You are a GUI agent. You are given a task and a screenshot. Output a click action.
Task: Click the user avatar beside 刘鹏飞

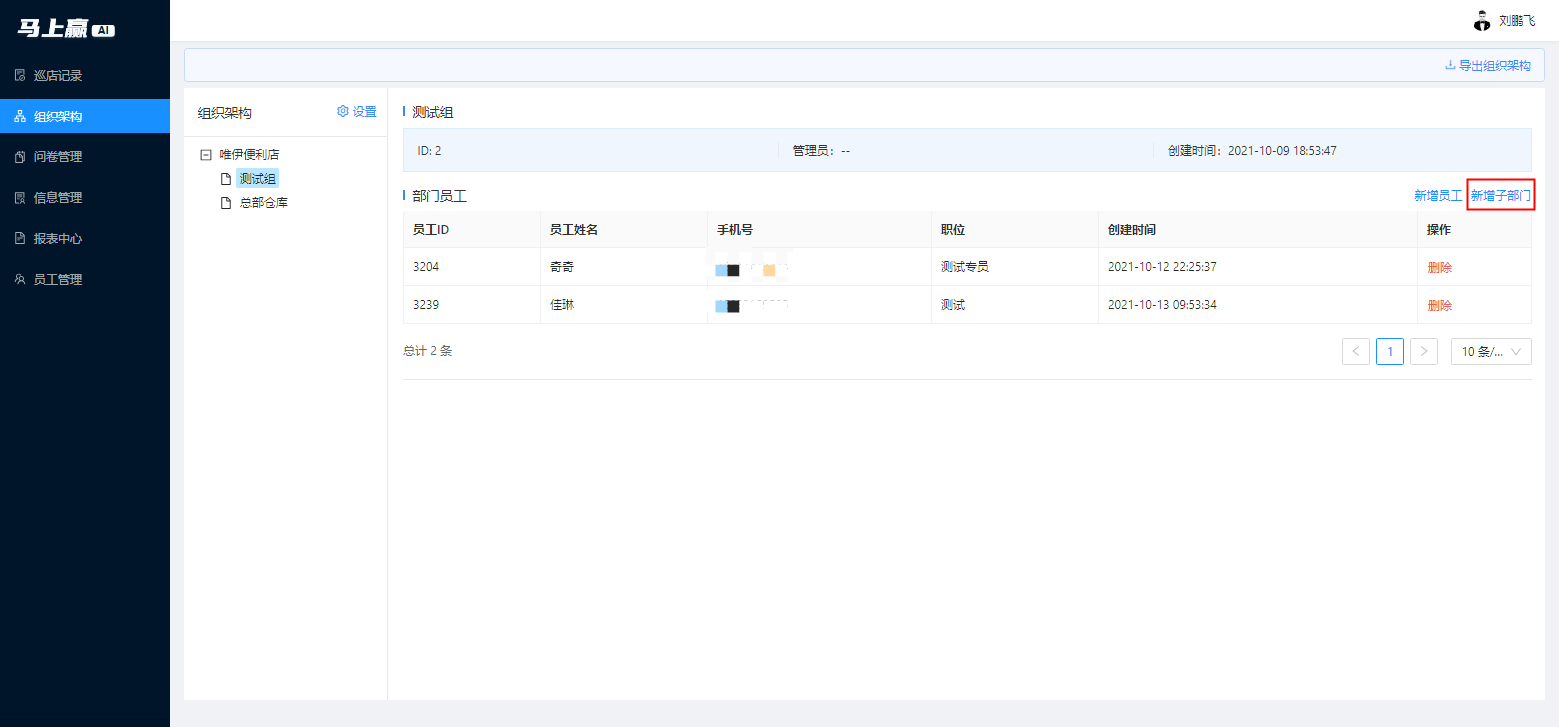pyautogui.click(x=1482, y=20)
